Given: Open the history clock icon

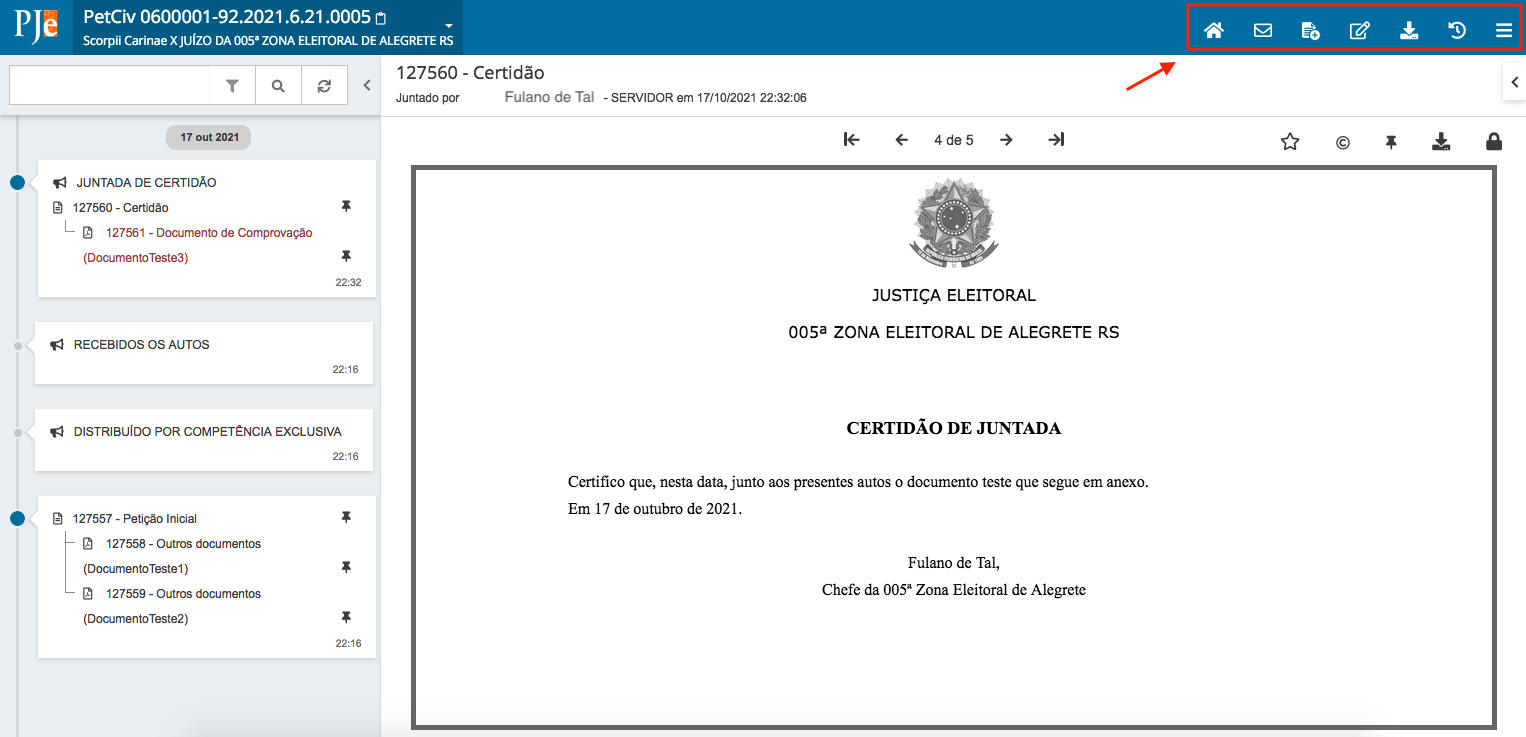Looking at the screenshot, I should (x=1457, y=30).
